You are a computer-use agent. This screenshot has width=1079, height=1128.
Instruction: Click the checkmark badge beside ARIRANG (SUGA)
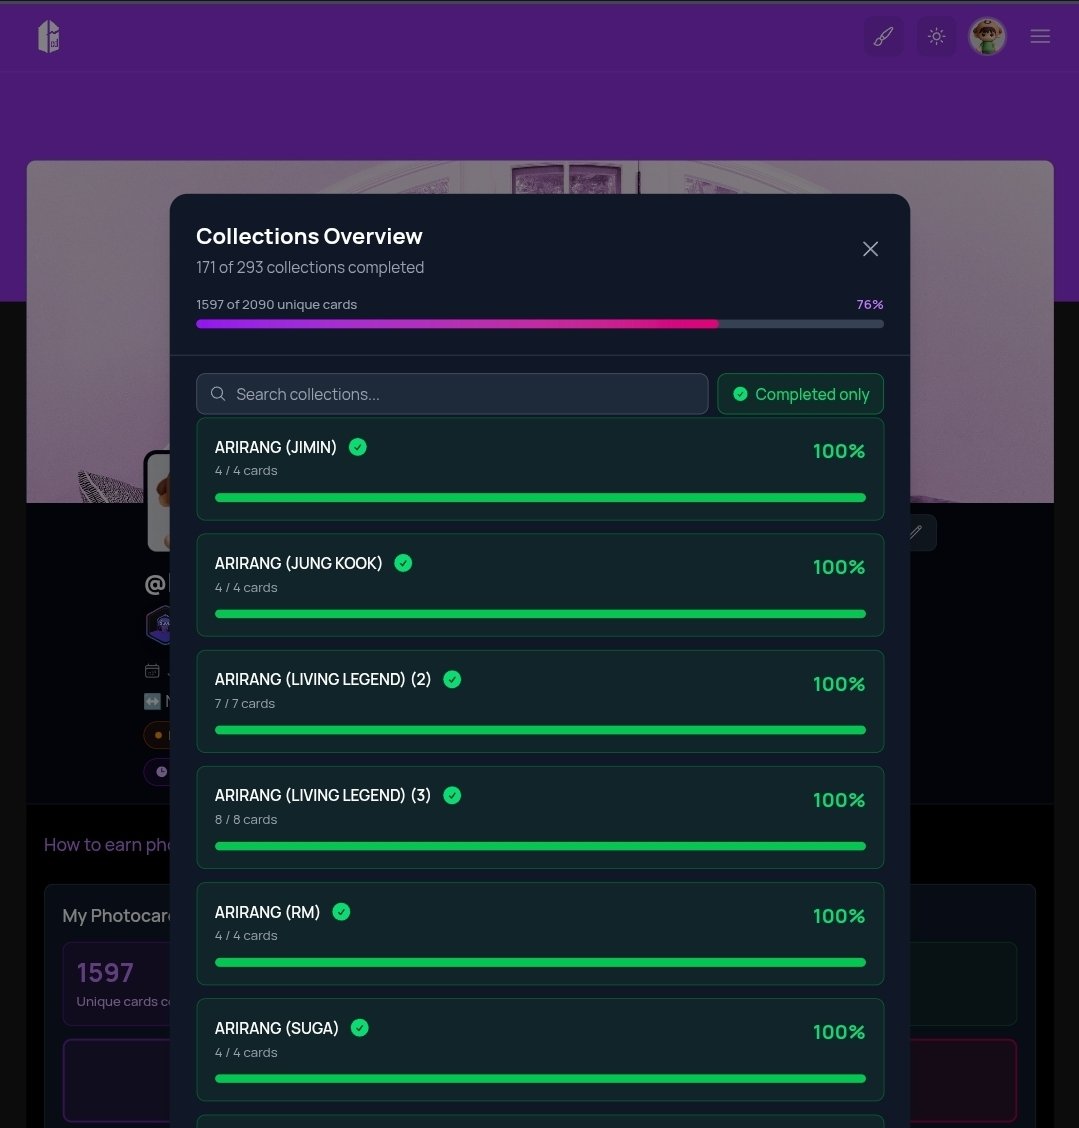(x=360, y=1028)
